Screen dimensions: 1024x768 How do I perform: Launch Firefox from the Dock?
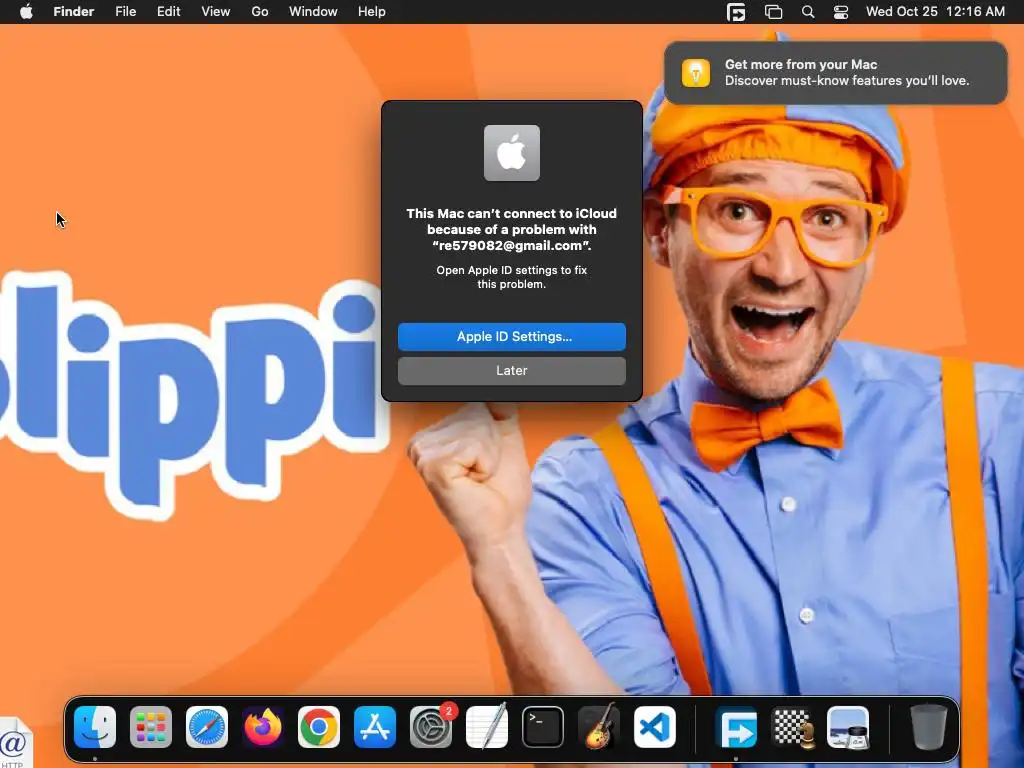pyautogui.click(x=263, y=726)
